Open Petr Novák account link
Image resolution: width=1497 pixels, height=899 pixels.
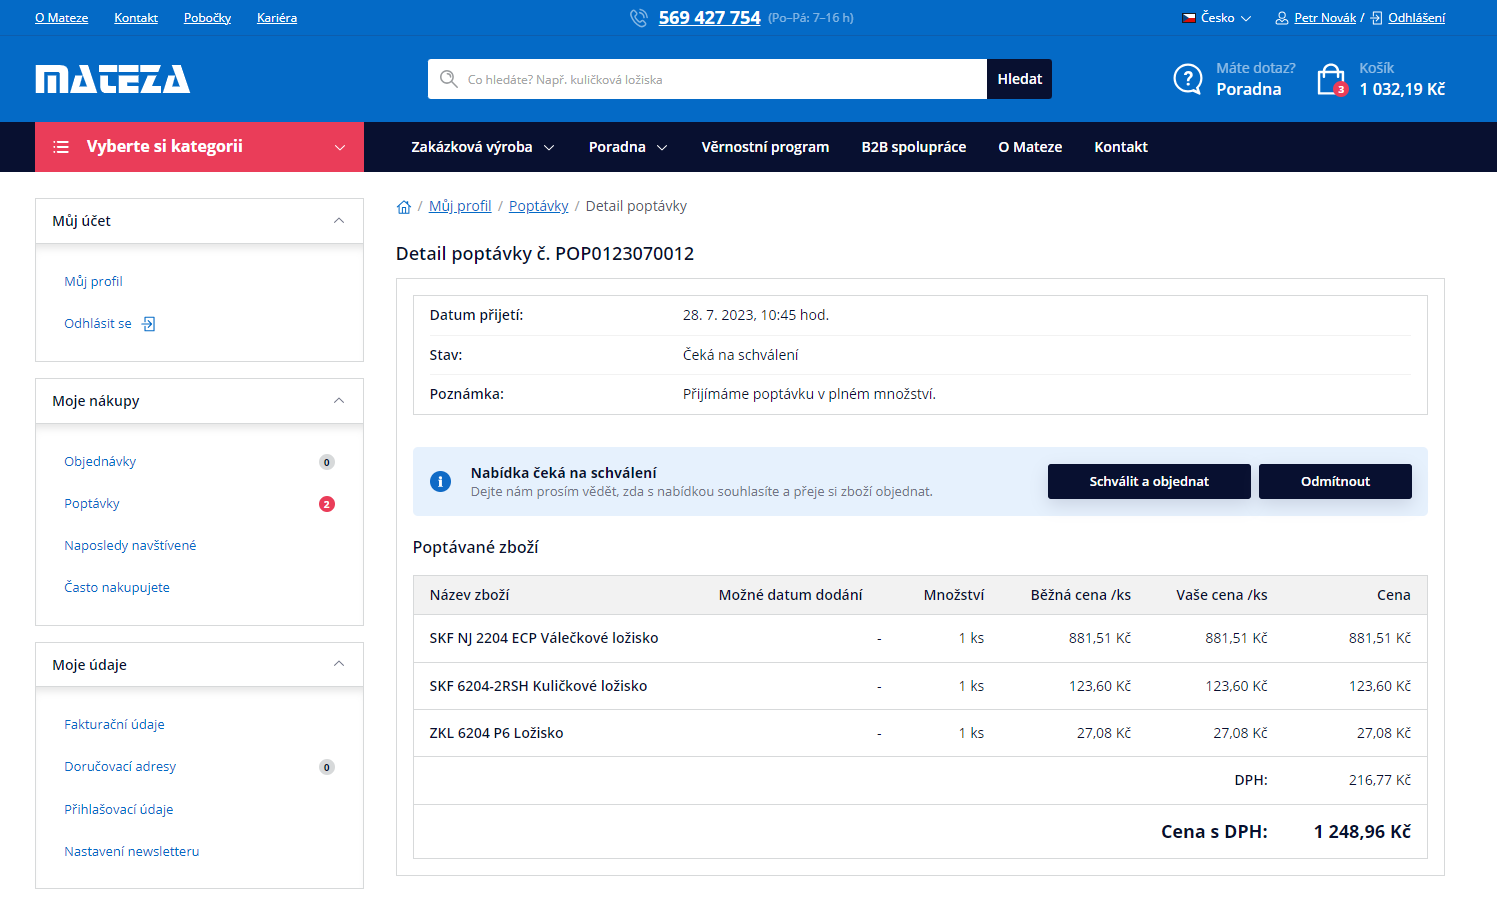pyautogui.click(x=1325, y=18)
